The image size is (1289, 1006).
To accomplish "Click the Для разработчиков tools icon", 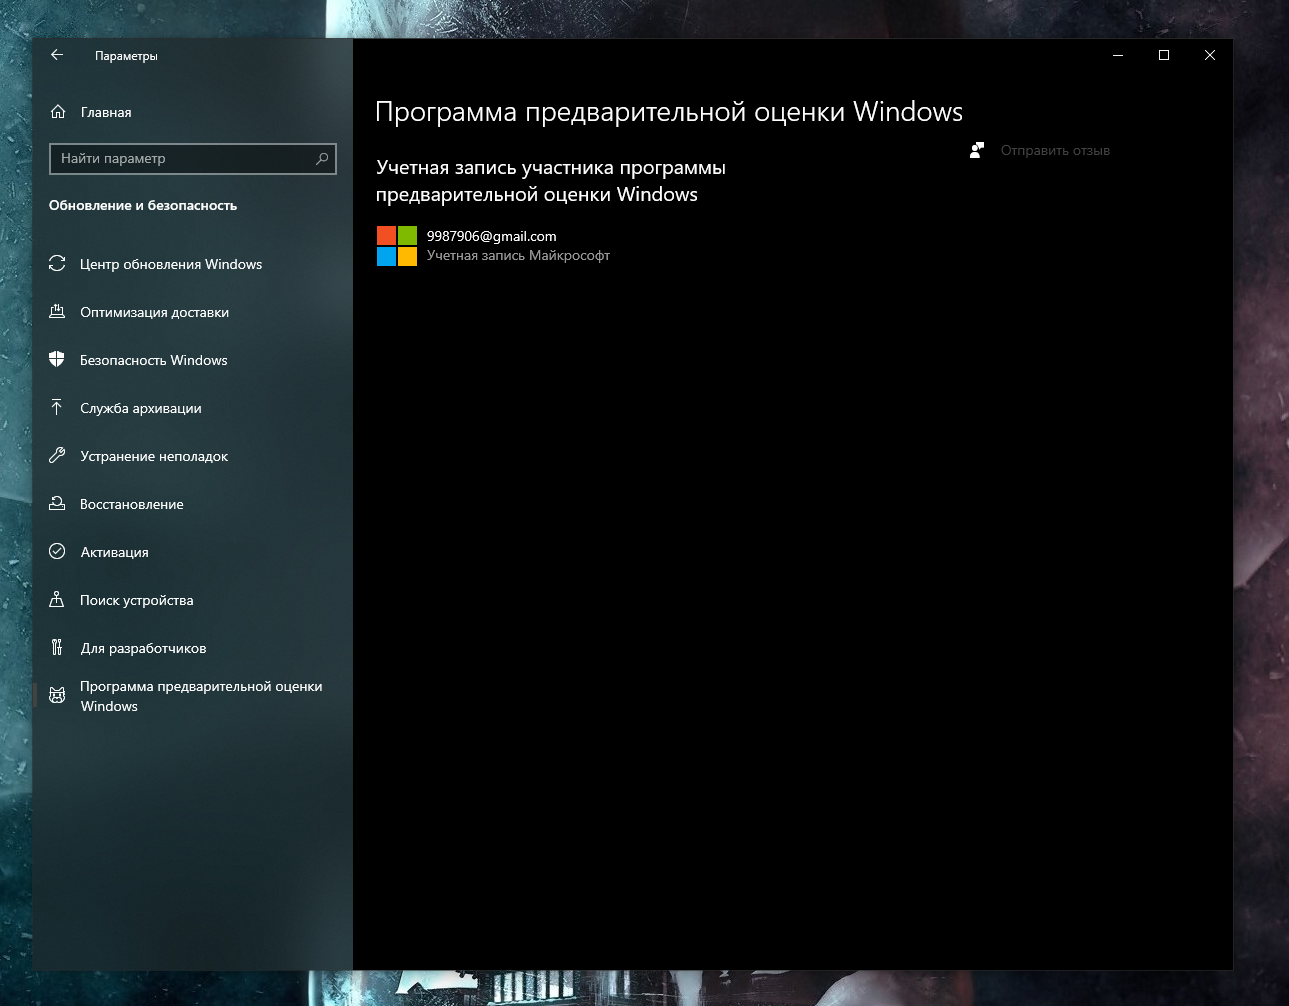I will pos(57,648).
